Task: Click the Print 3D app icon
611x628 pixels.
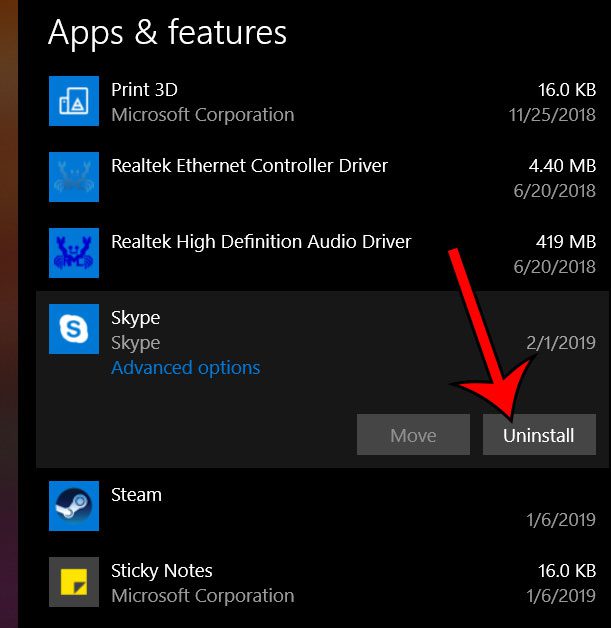Action: tap(74, 101)
